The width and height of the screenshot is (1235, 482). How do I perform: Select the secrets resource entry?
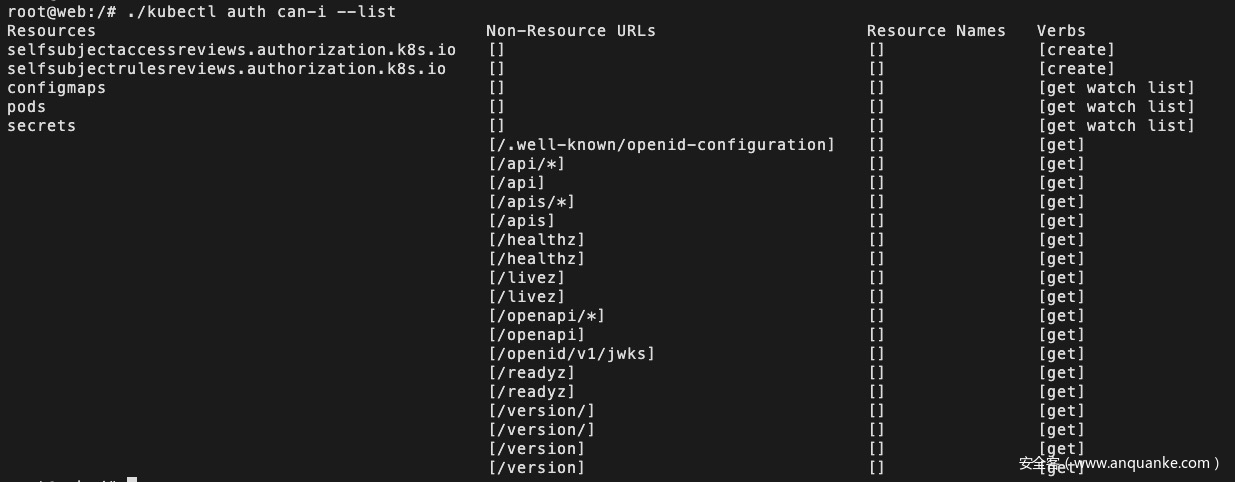(x=41, y=126)
